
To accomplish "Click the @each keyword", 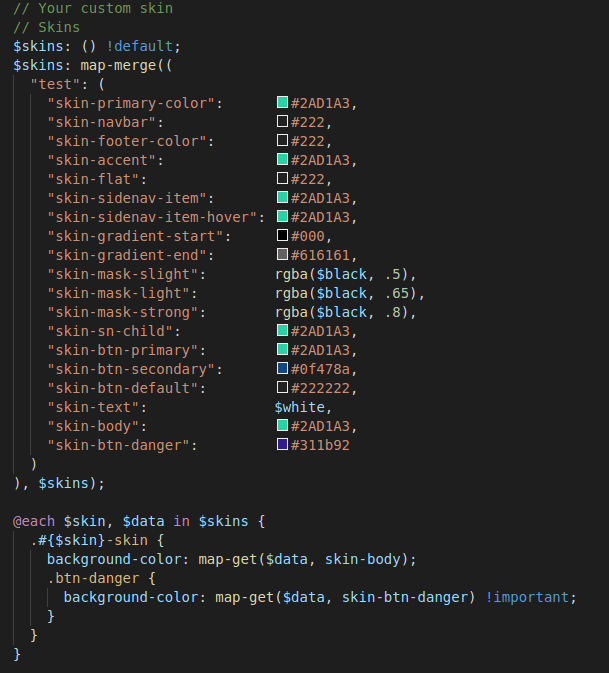I will (x=34, y=521).
